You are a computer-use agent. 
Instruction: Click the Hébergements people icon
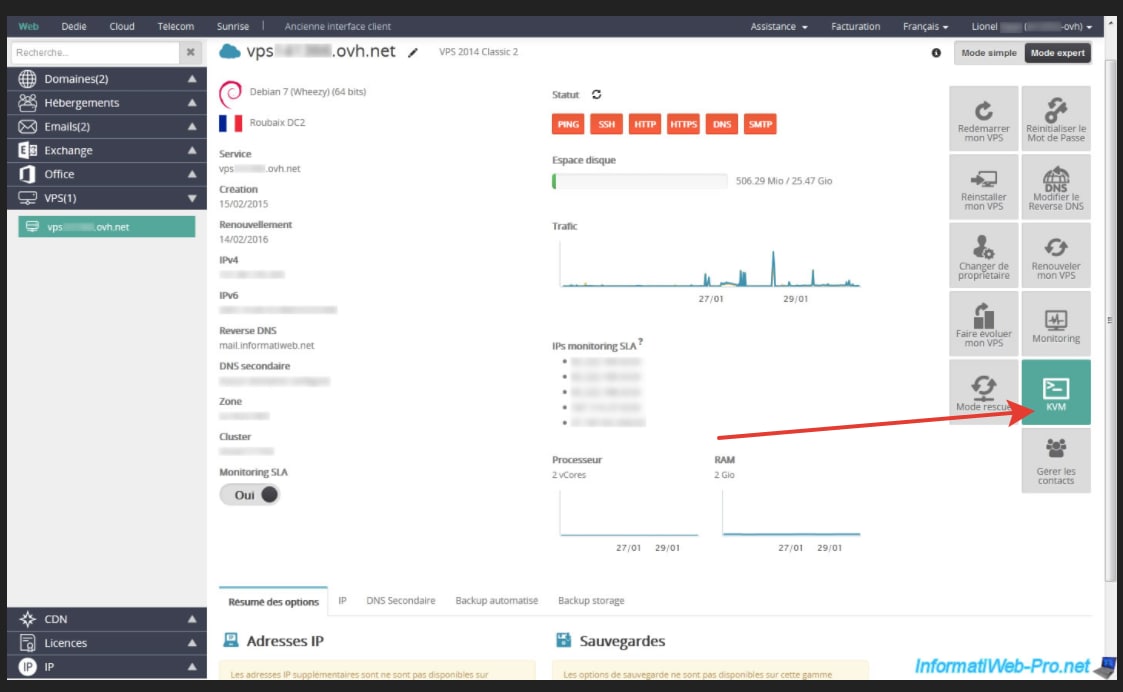click(x=27, y=102)
